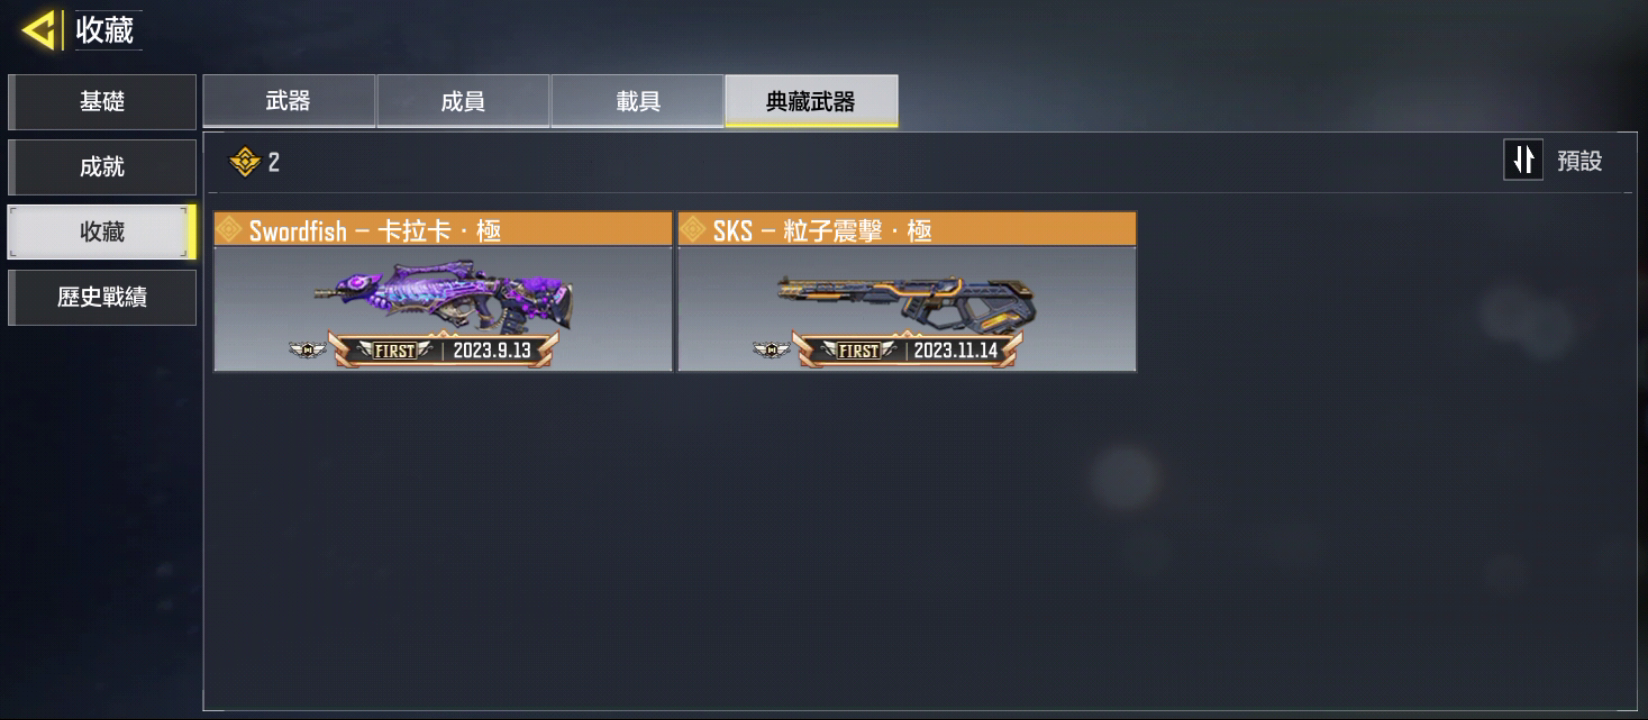Click the sort order arrows icon
This screenshot has width=1648, height=720.
pos(1523,160)
